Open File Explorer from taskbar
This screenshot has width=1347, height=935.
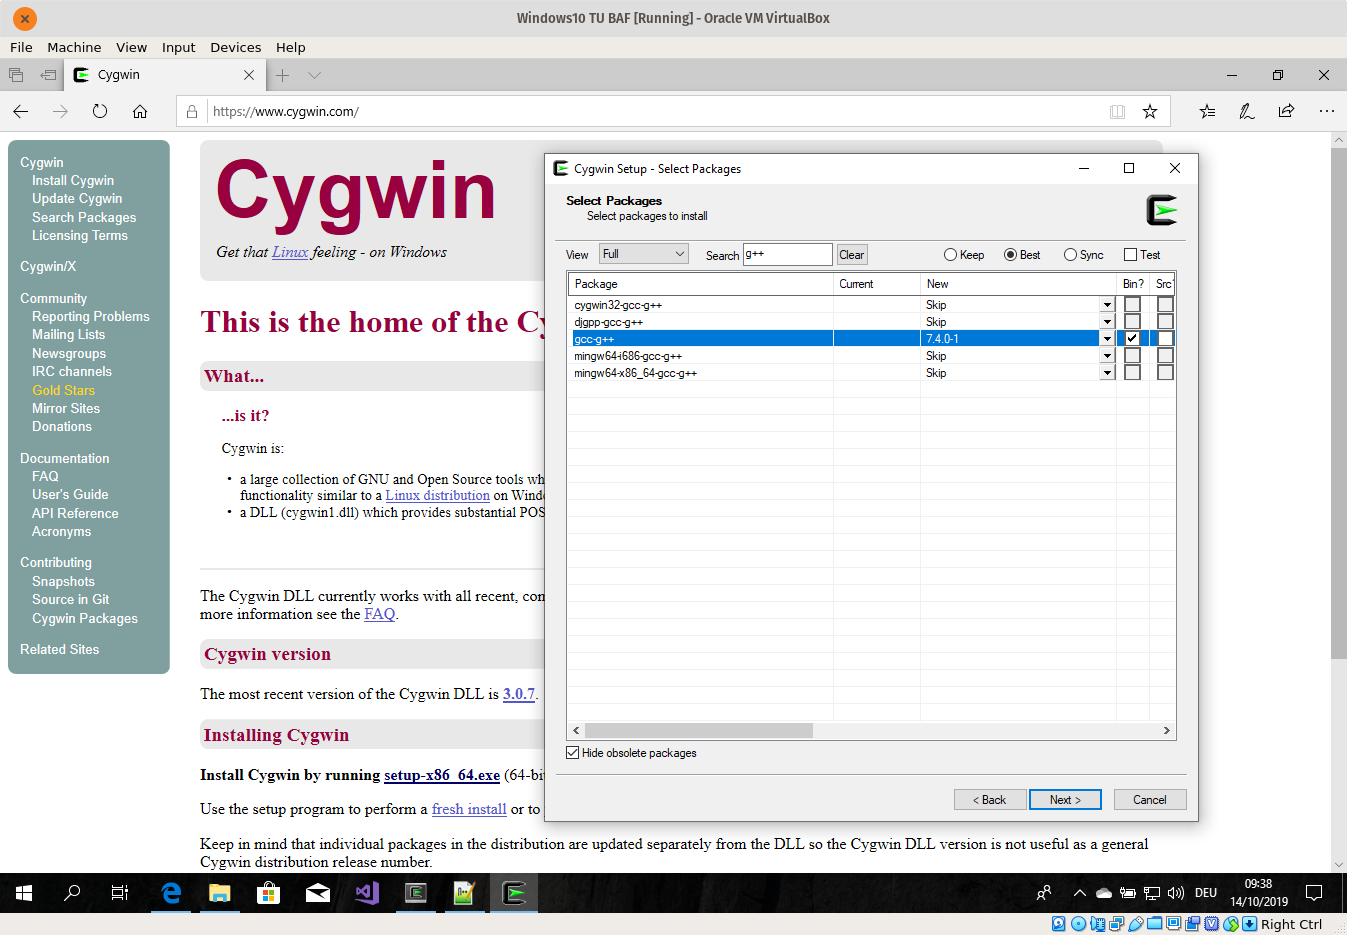(x=220, y=893)
